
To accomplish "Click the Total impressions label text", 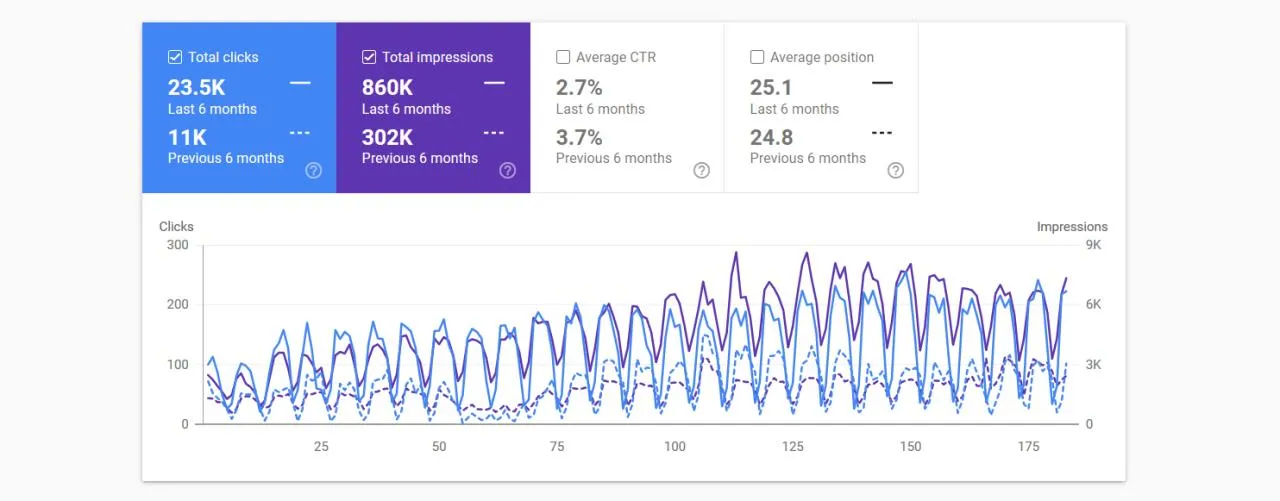I will (437, 58).
